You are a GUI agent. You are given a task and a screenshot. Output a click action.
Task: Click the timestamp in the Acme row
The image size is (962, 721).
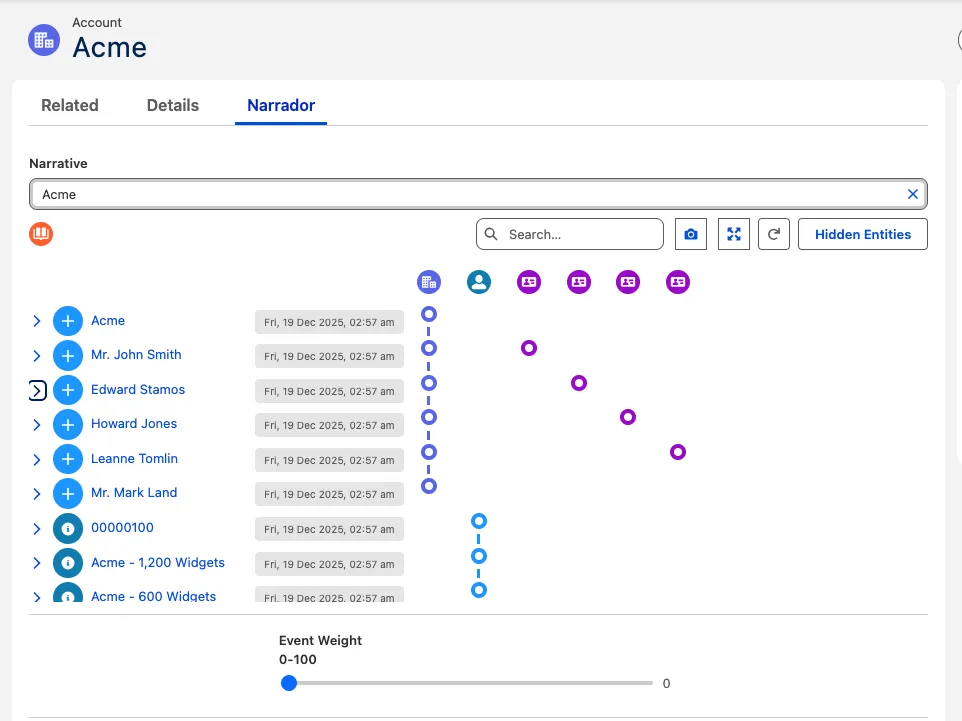click(329, 322)
